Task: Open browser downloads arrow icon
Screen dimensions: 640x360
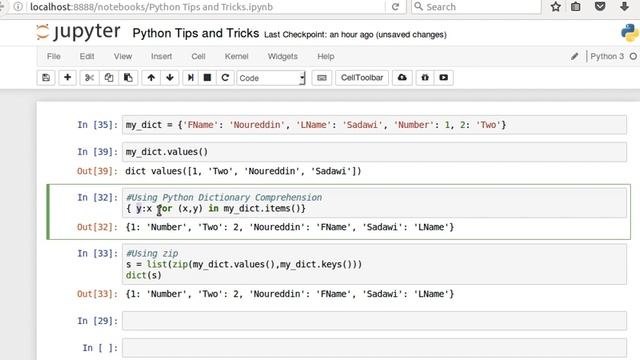Action: click(624, 7)
